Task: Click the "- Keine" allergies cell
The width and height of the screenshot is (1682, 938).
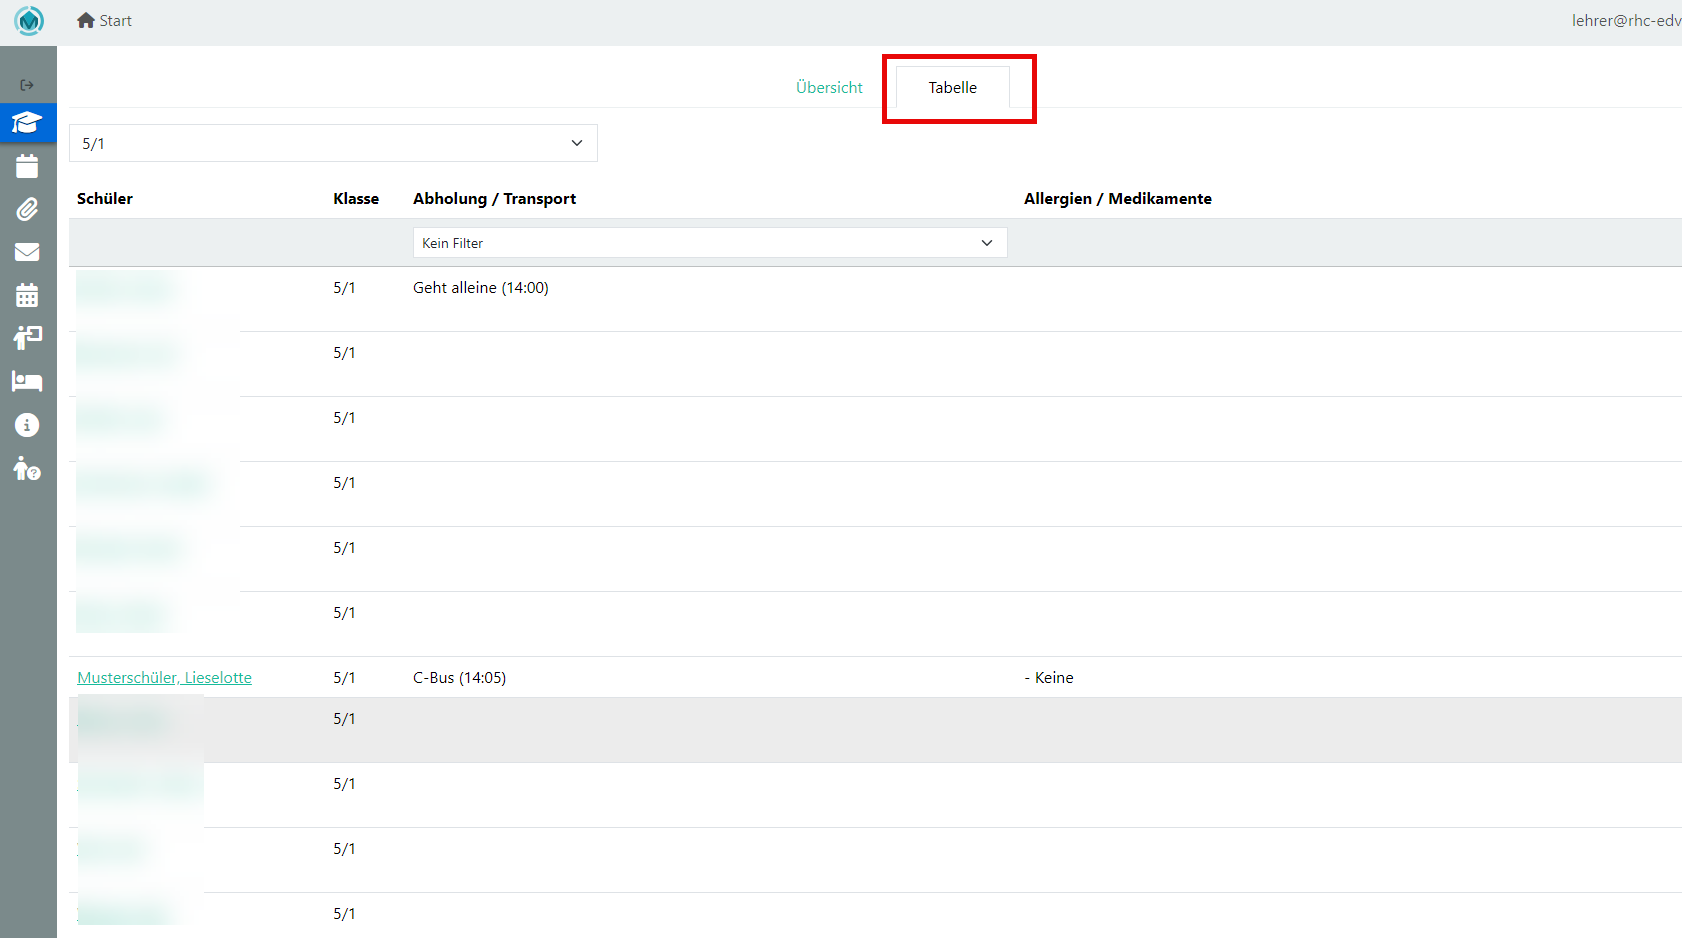Action: coord(1049,677)
